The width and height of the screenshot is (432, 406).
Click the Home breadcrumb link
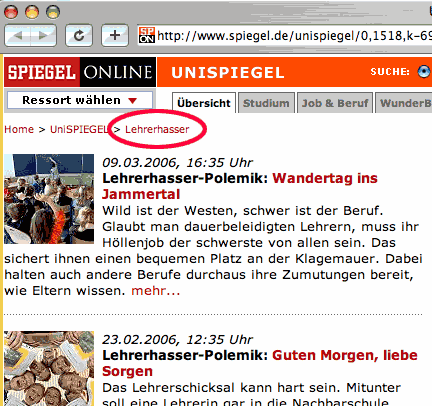pyautogui.click(x=19, y=129)
